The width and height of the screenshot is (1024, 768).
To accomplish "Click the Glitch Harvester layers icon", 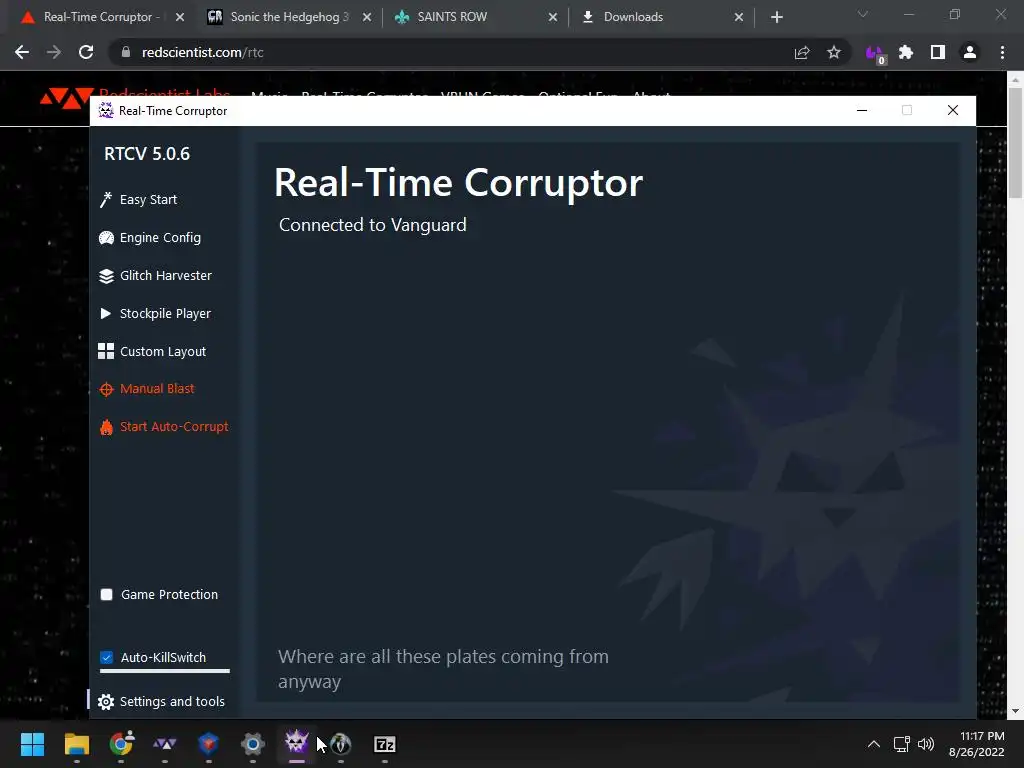I will click(x=106, y=276).
